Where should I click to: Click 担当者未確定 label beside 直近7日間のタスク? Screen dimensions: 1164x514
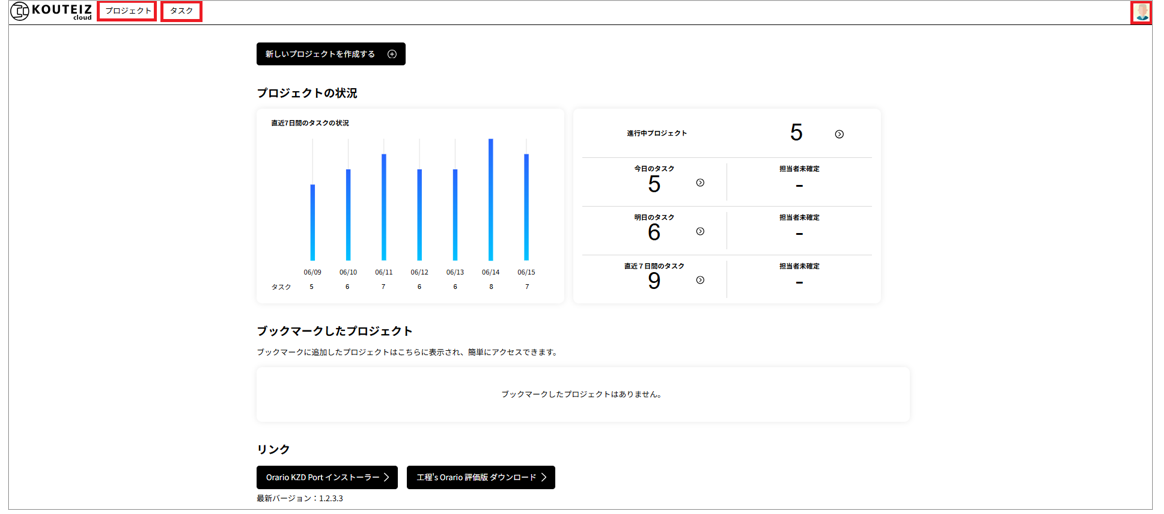point(800,266)
